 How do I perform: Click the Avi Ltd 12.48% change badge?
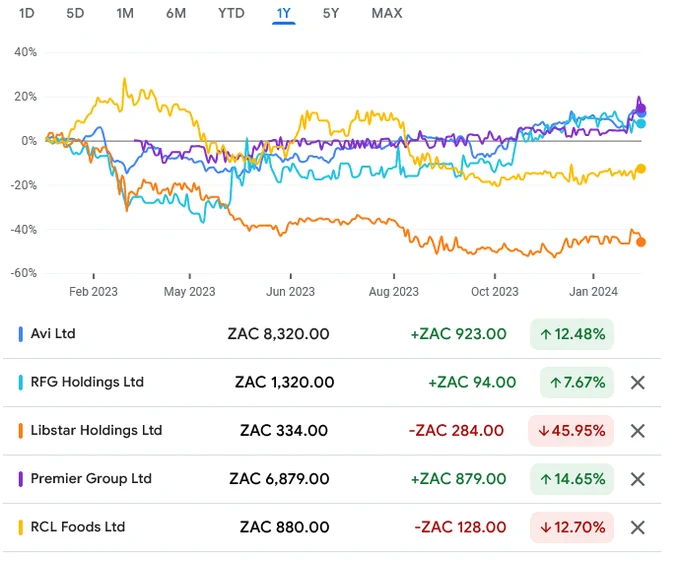point(572,334)
